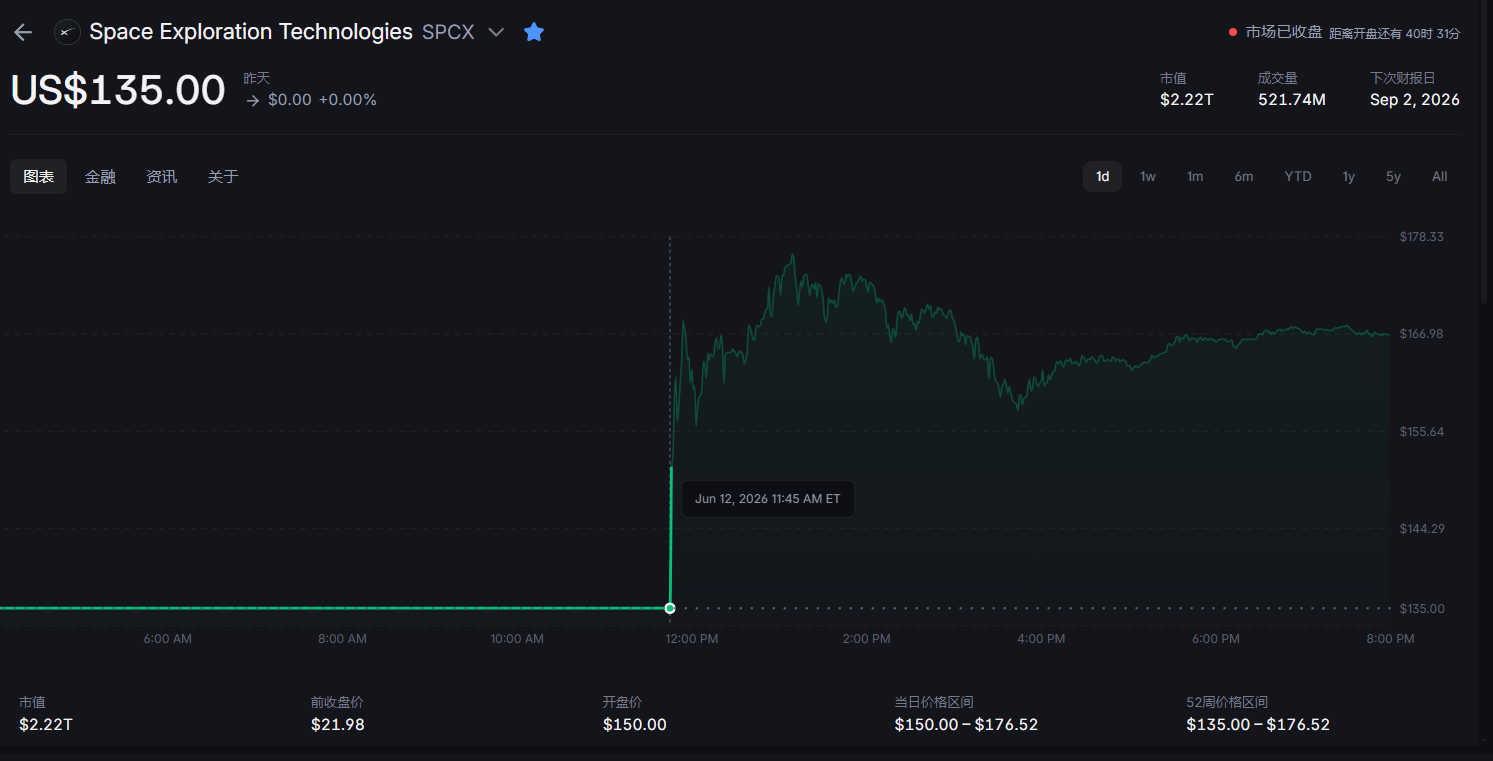The width and height of the screenshot is (1493, 761).
Task: Click the 12:00 PM time axis label
Action: point(692,639)
